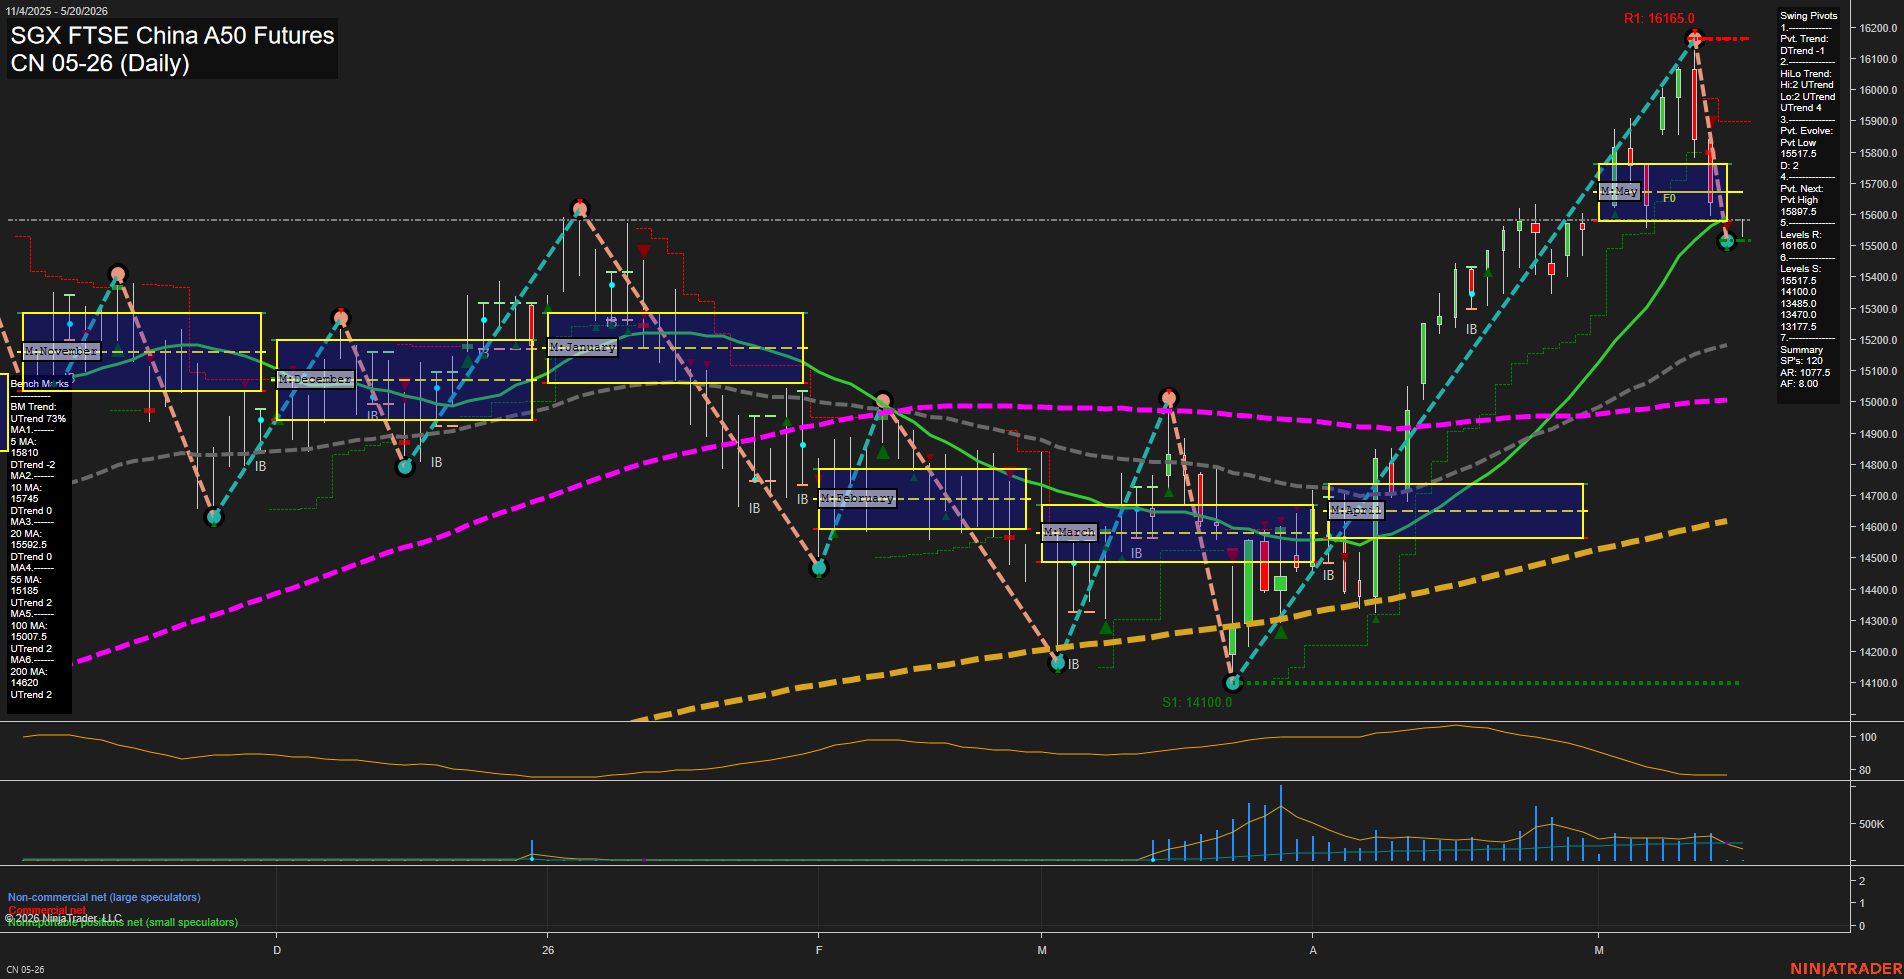This screenshot has width=1904, height=979.
Task: Select support level 13485.0 in Levels S
Action: pyautogui.click(x=1798, y=304)
